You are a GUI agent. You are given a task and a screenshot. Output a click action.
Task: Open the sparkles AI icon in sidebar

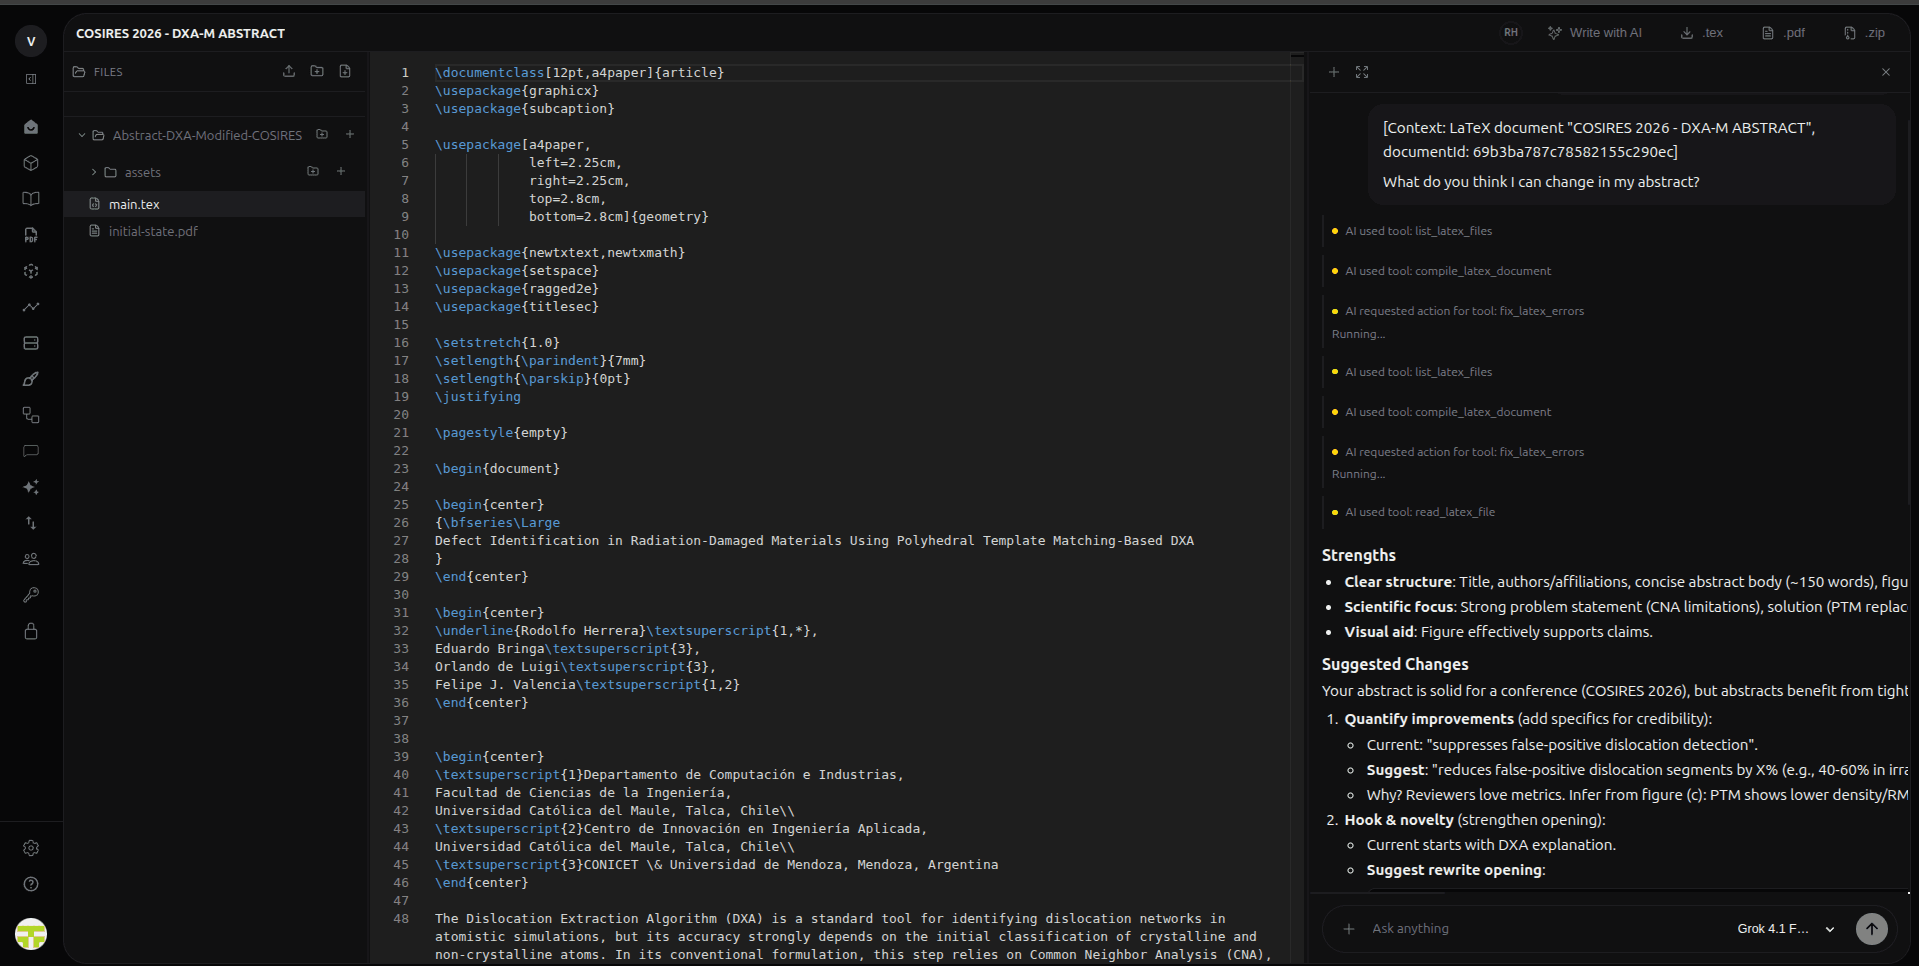pos(31,487)
